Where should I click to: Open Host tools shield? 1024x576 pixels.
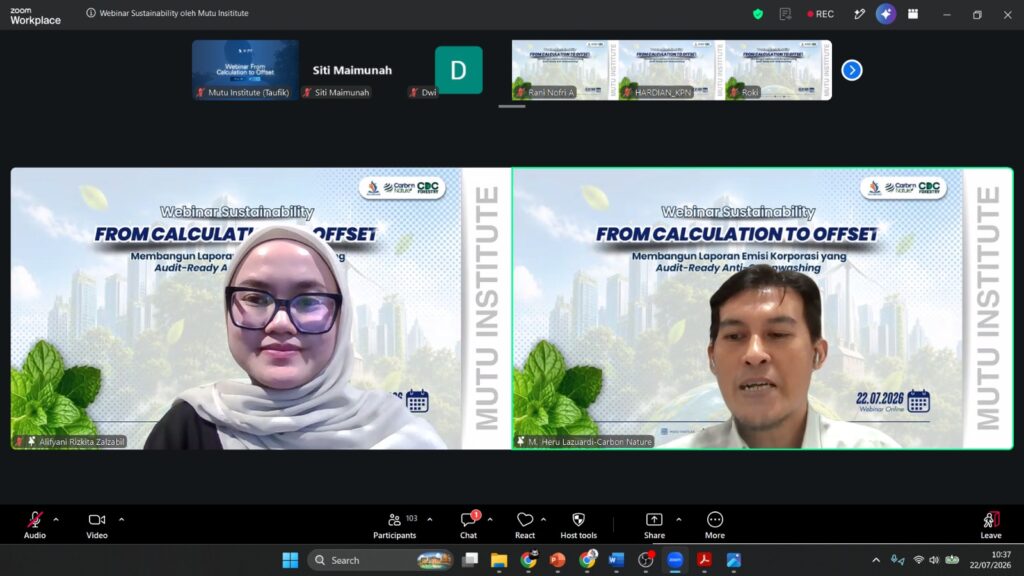pyautogui.click(x=579, y=525)
